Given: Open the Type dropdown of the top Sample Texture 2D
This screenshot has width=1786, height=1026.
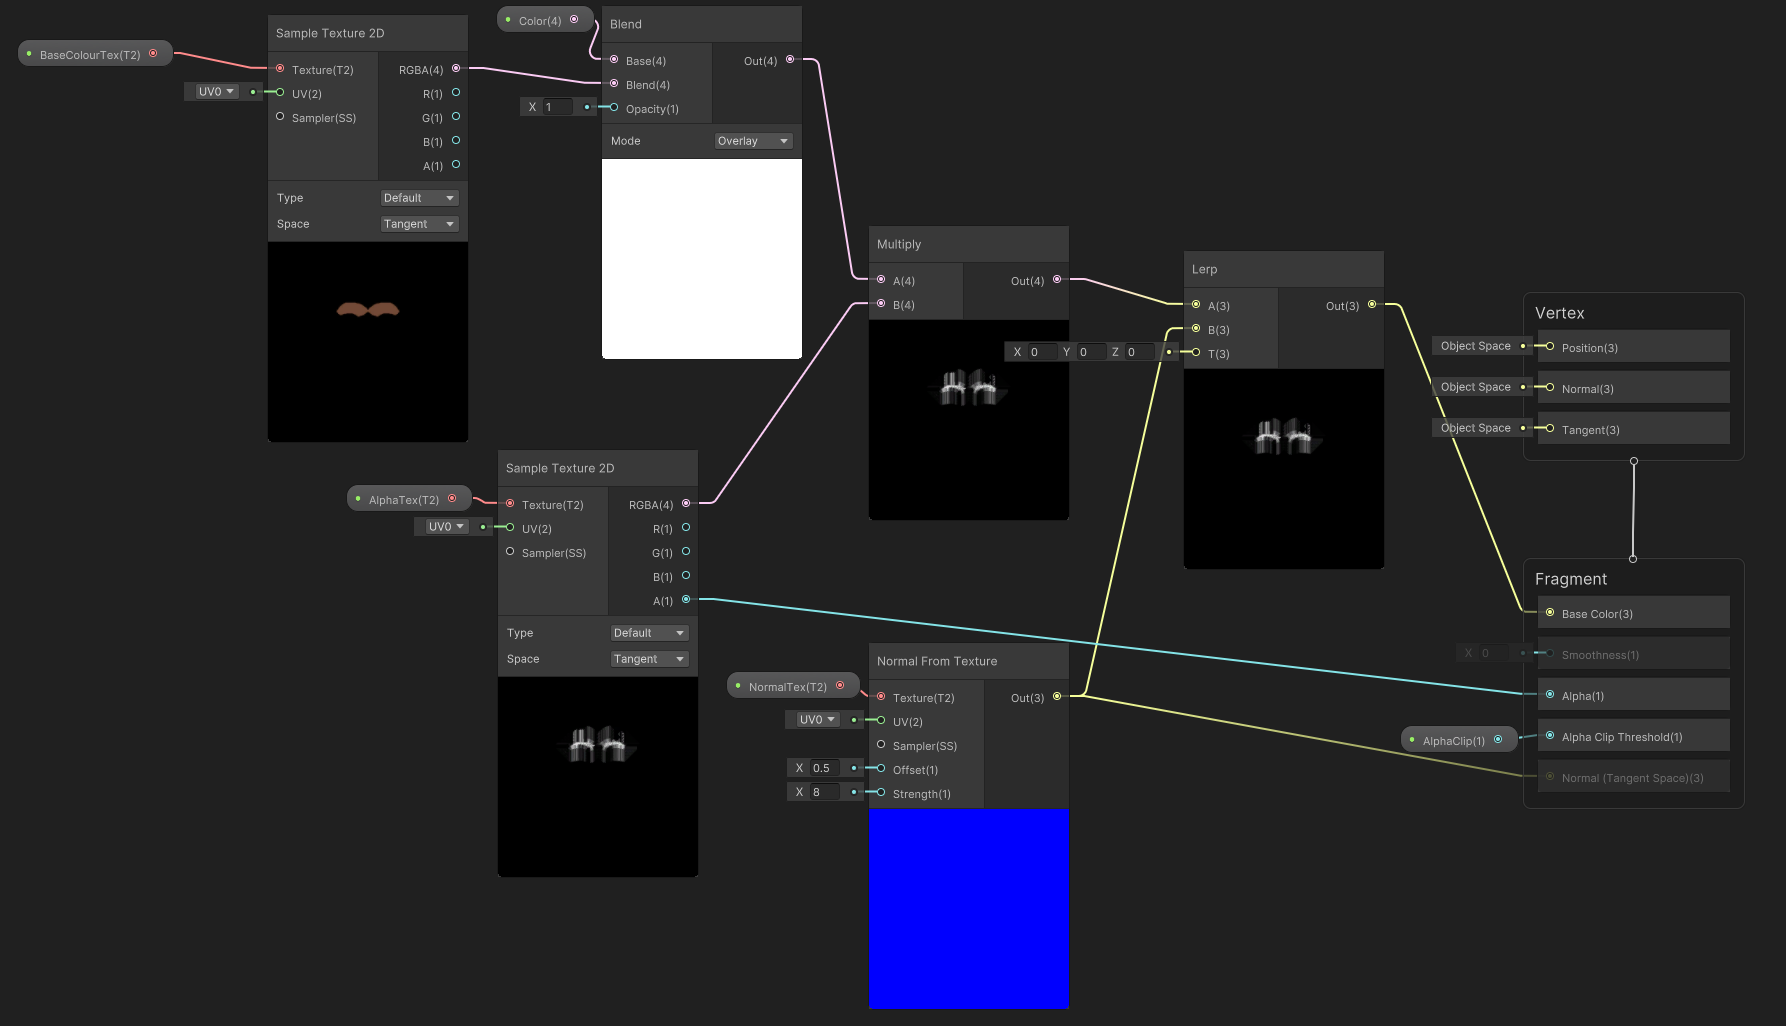Looking at the screenshot, I should click(x=419, y=198).
